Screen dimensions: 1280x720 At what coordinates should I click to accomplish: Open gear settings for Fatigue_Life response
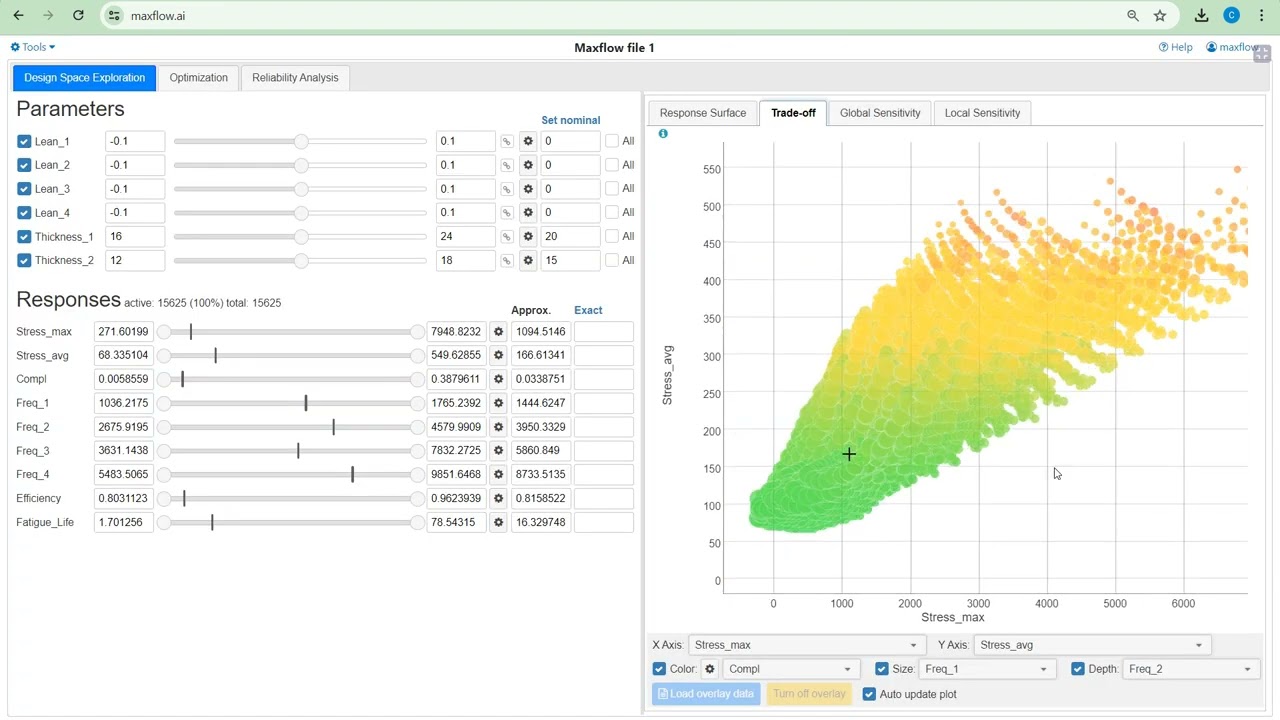pyautogui.click(x=498, y=522)
